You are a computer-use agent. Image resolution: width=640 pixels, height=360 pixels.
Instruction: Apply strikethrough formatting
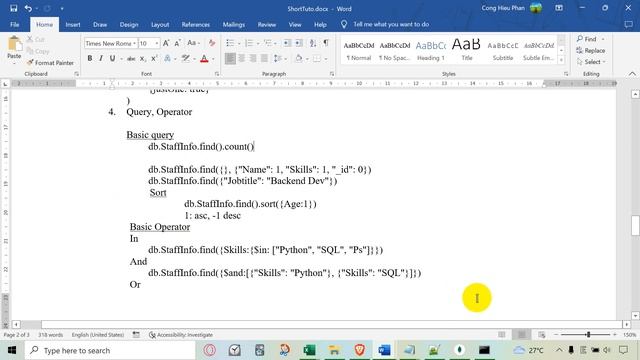[131, 59]
